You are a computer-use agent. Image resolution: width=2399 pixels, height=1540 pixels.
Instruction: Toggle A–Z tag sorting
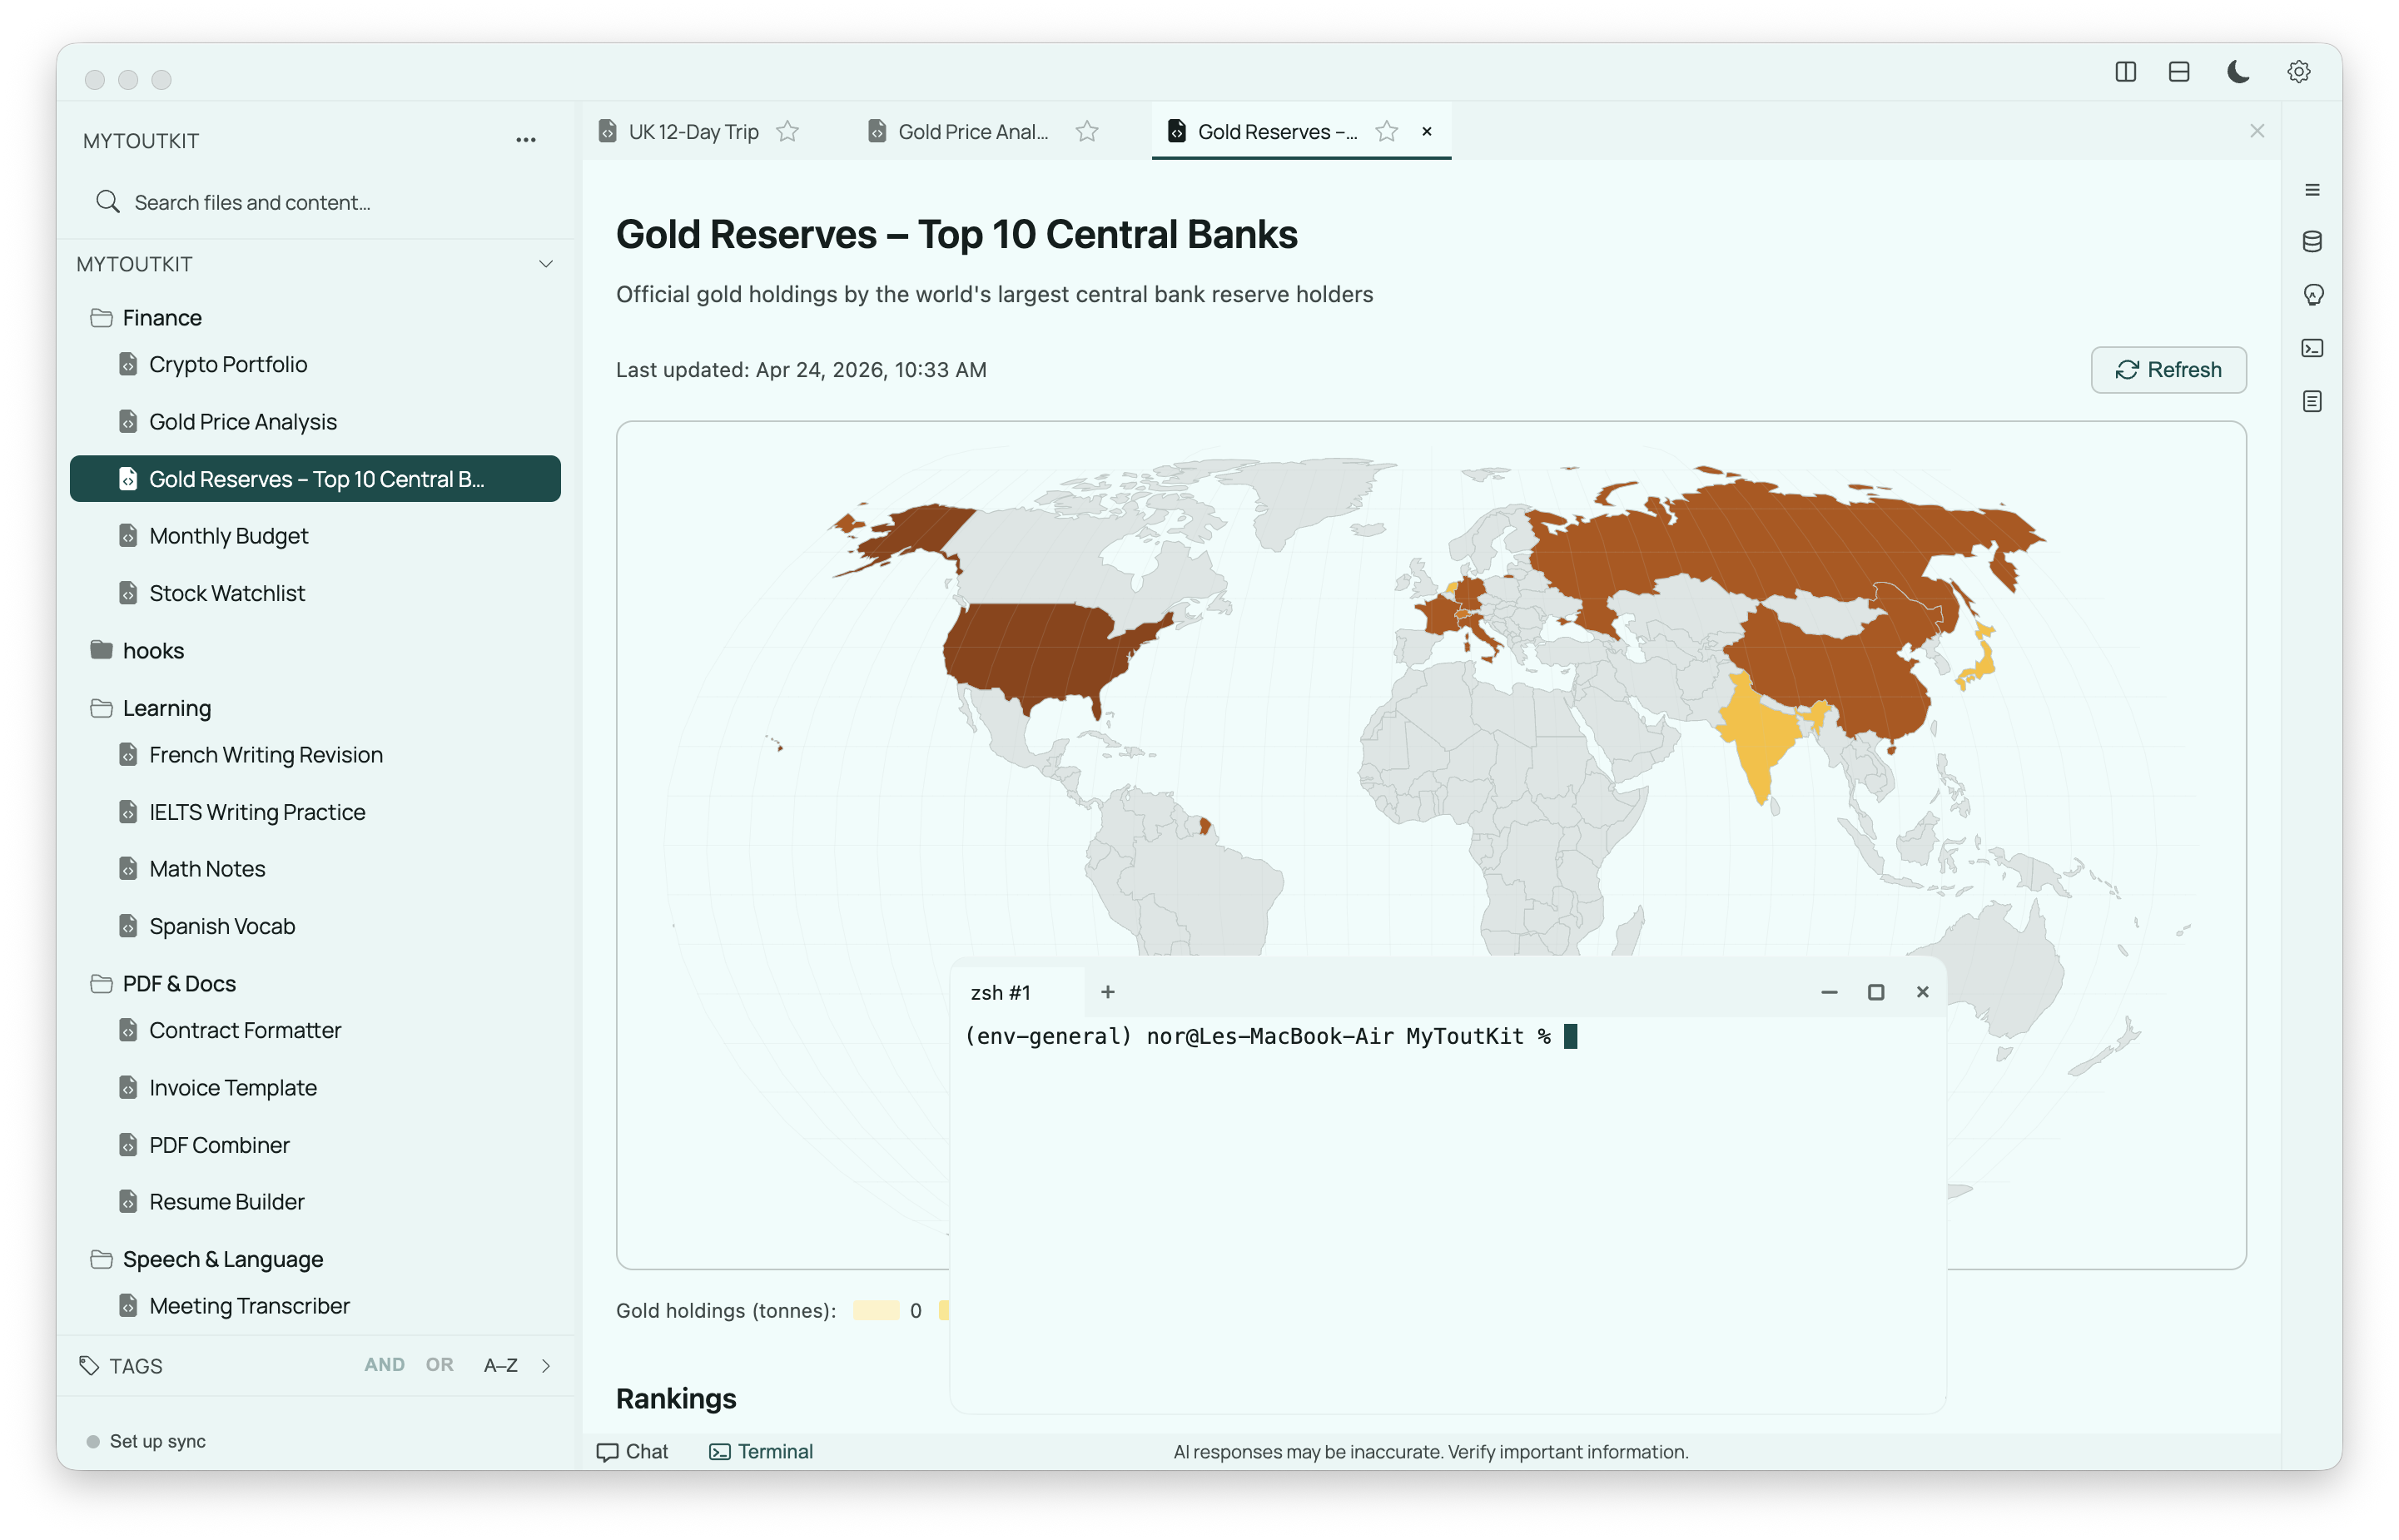500,1365
